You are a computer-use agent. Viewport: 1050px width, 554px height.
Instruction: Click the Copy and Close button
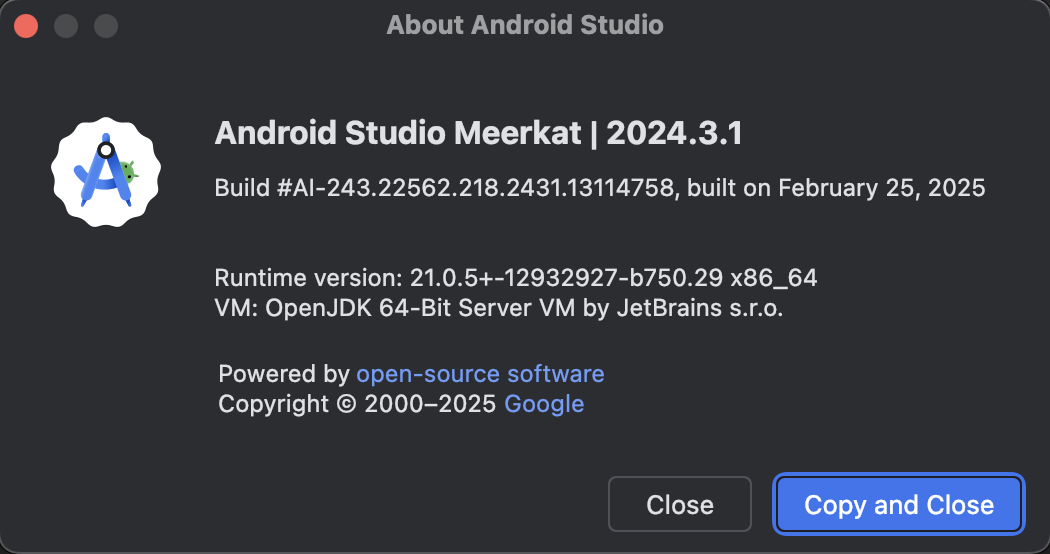tap(899, 504)
